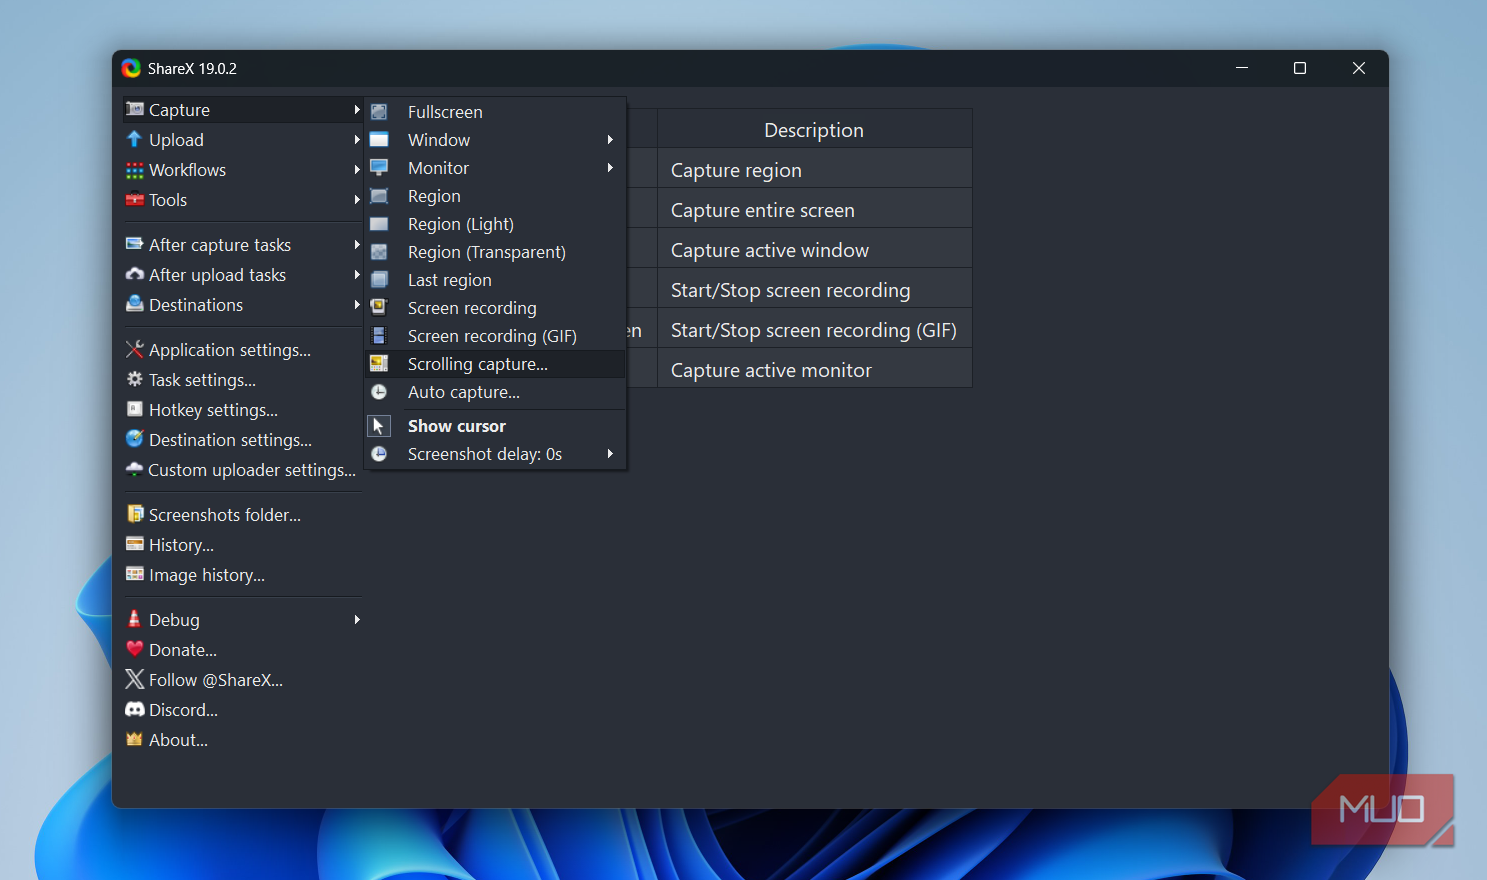Click the Auto capture clock icon
This screenshot has height=880, width=1487.
point(379,392)
